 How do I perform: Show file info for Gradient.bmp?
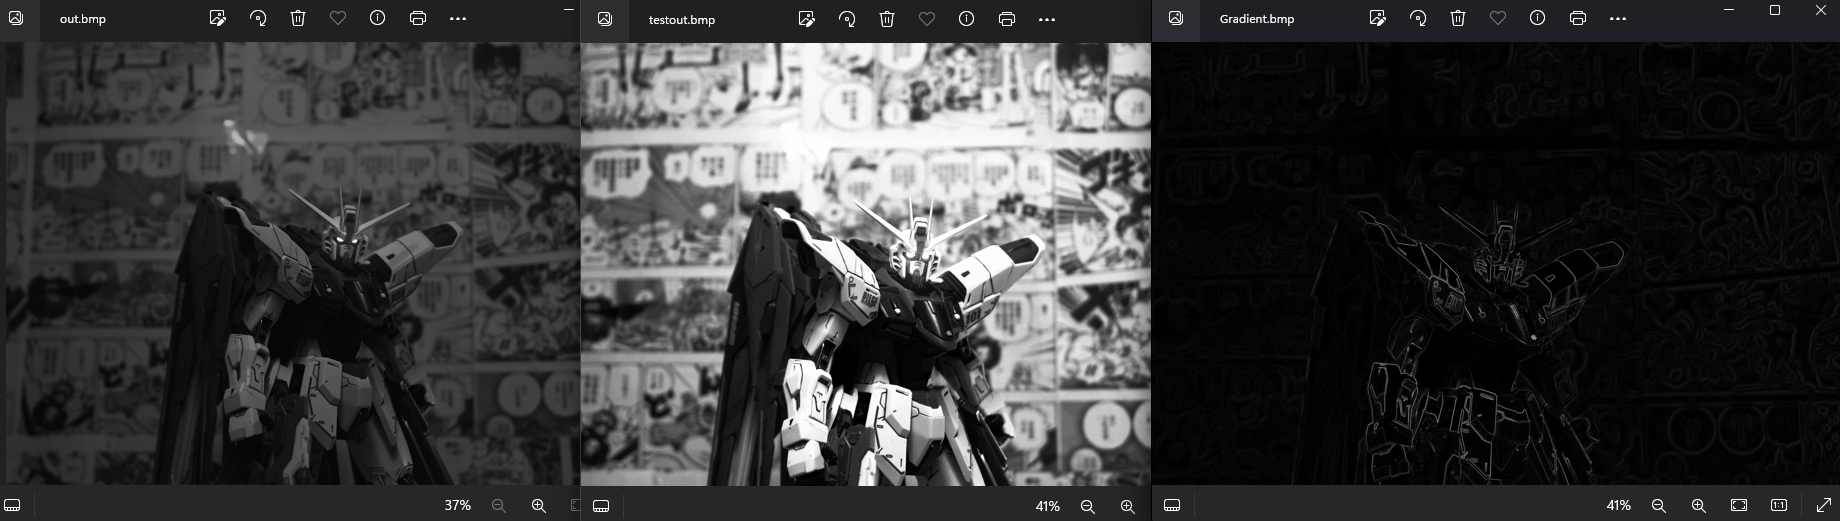pyautogui.click(x=1538, y=18)
